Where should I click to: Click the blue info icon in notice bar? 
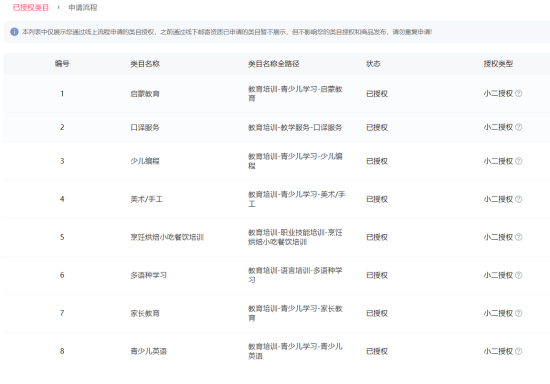pyautogui.click(x=14, y=32)
